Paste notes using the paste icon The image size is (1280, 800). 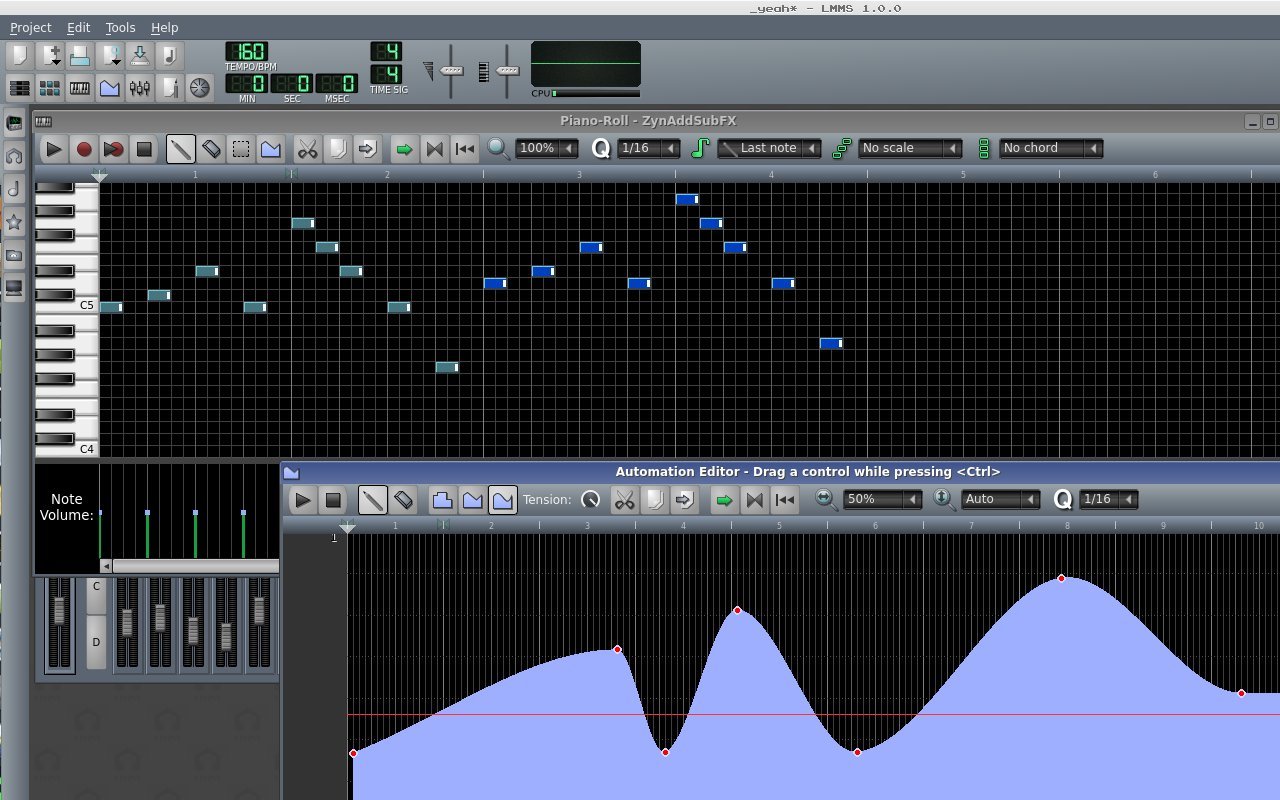tap(368, 148)
